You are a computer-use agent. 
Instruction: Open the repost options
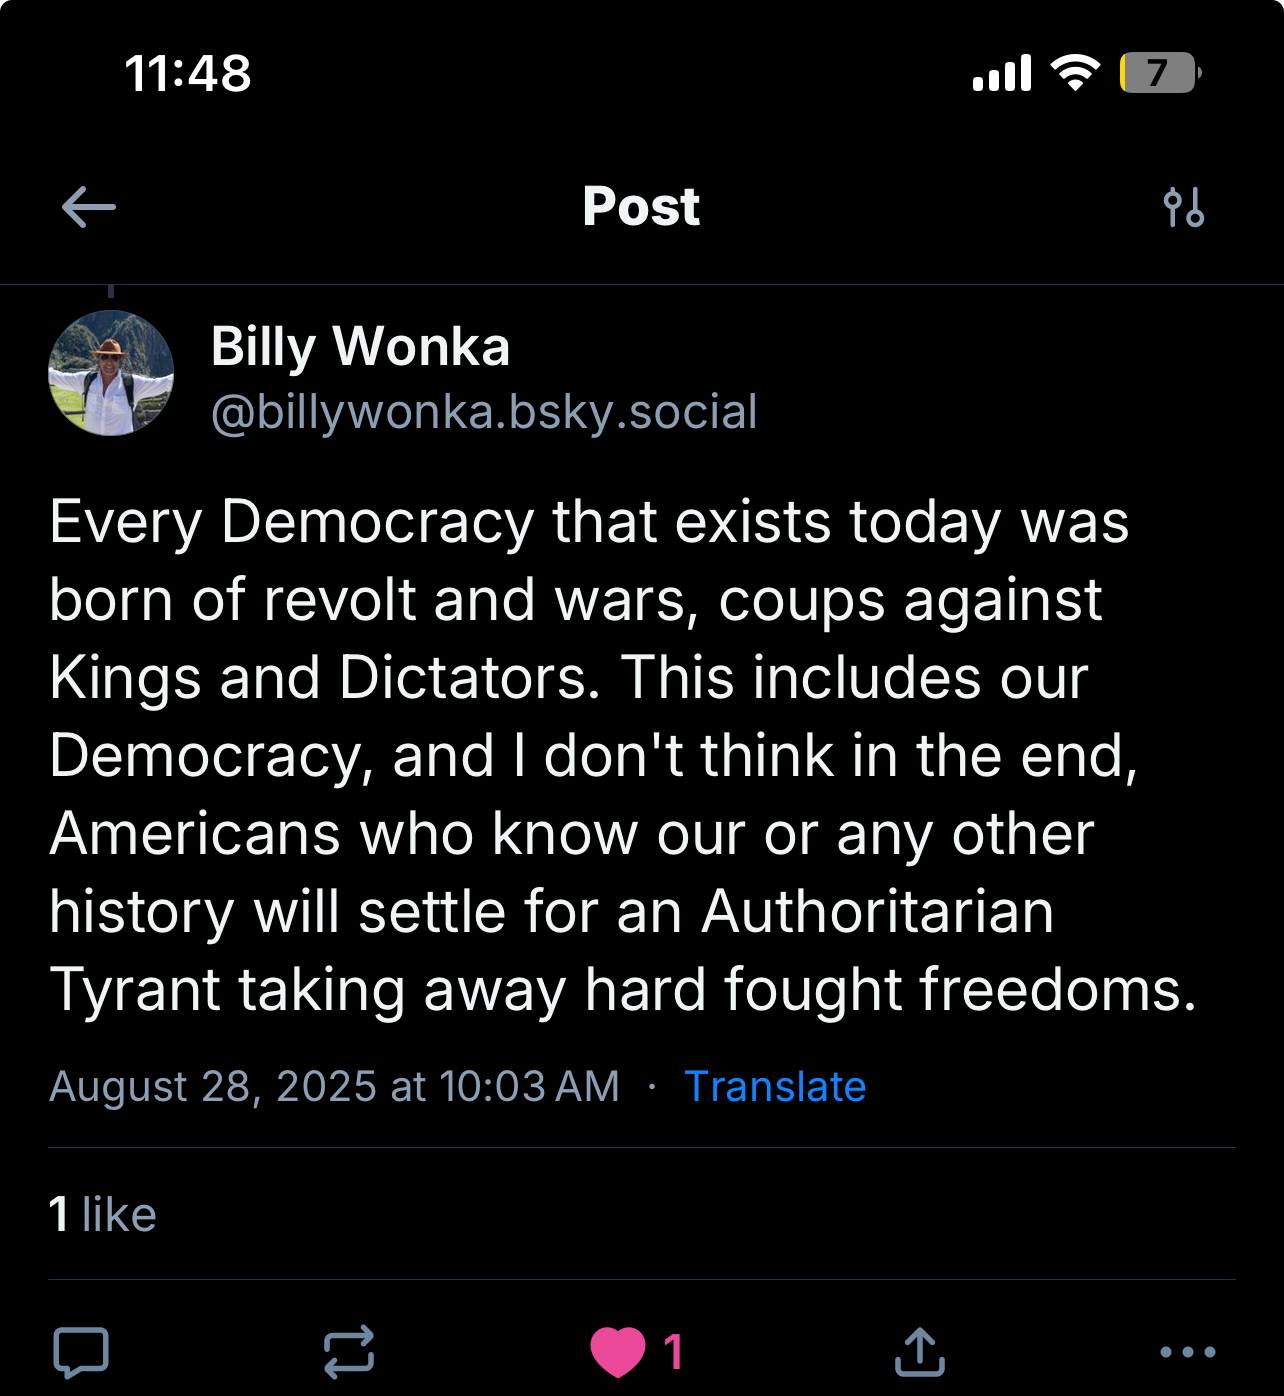(349, 1352)
